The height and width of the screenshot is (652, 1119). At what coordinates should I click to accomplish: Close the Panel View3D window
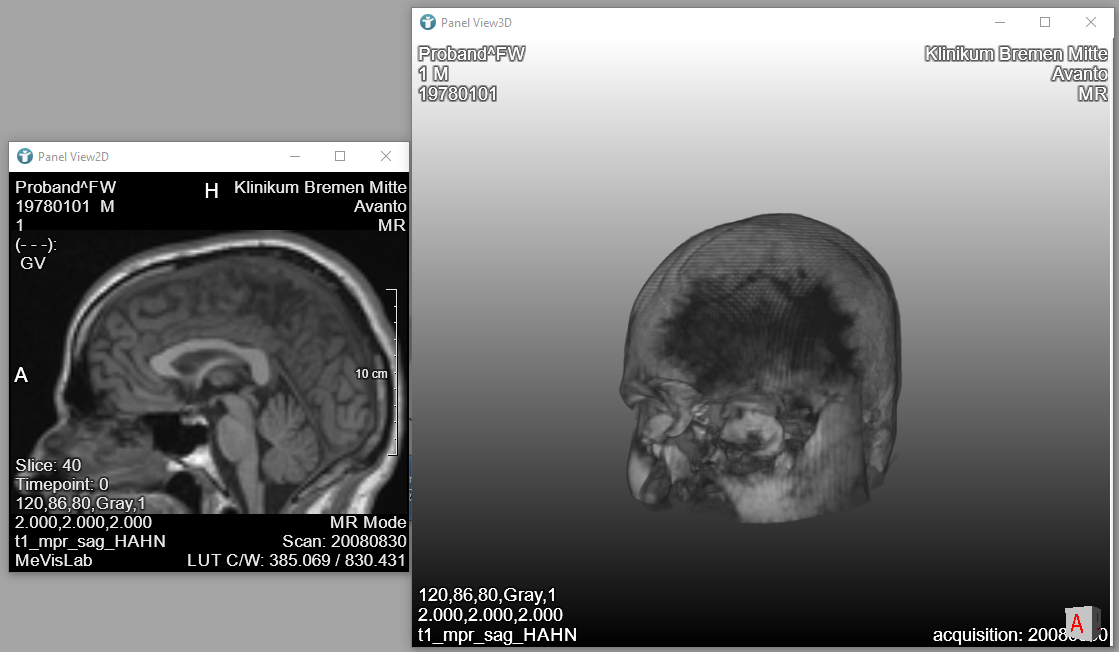1091,22
